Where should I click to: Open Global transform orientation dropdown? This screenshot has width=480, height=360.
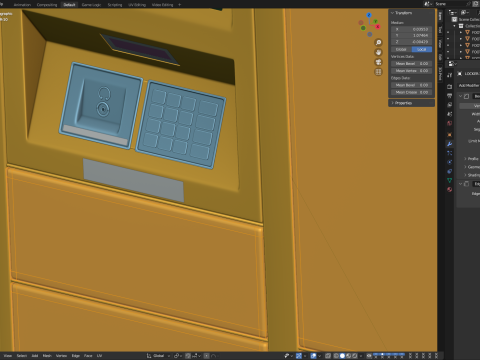[159, 356]
